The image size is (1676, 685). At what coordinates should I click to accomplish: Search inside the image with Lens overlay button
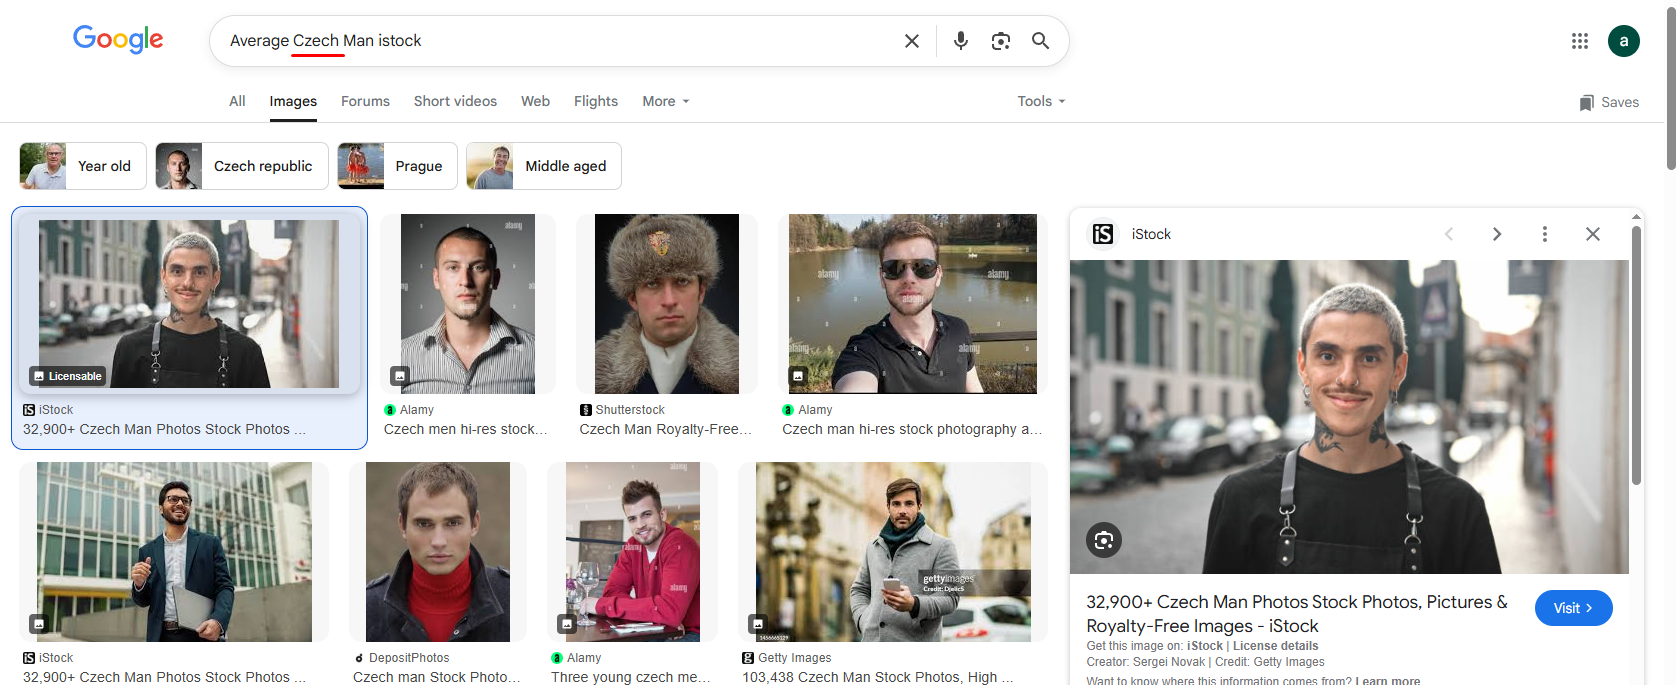pyautogui.click(x=1103, y=540)
